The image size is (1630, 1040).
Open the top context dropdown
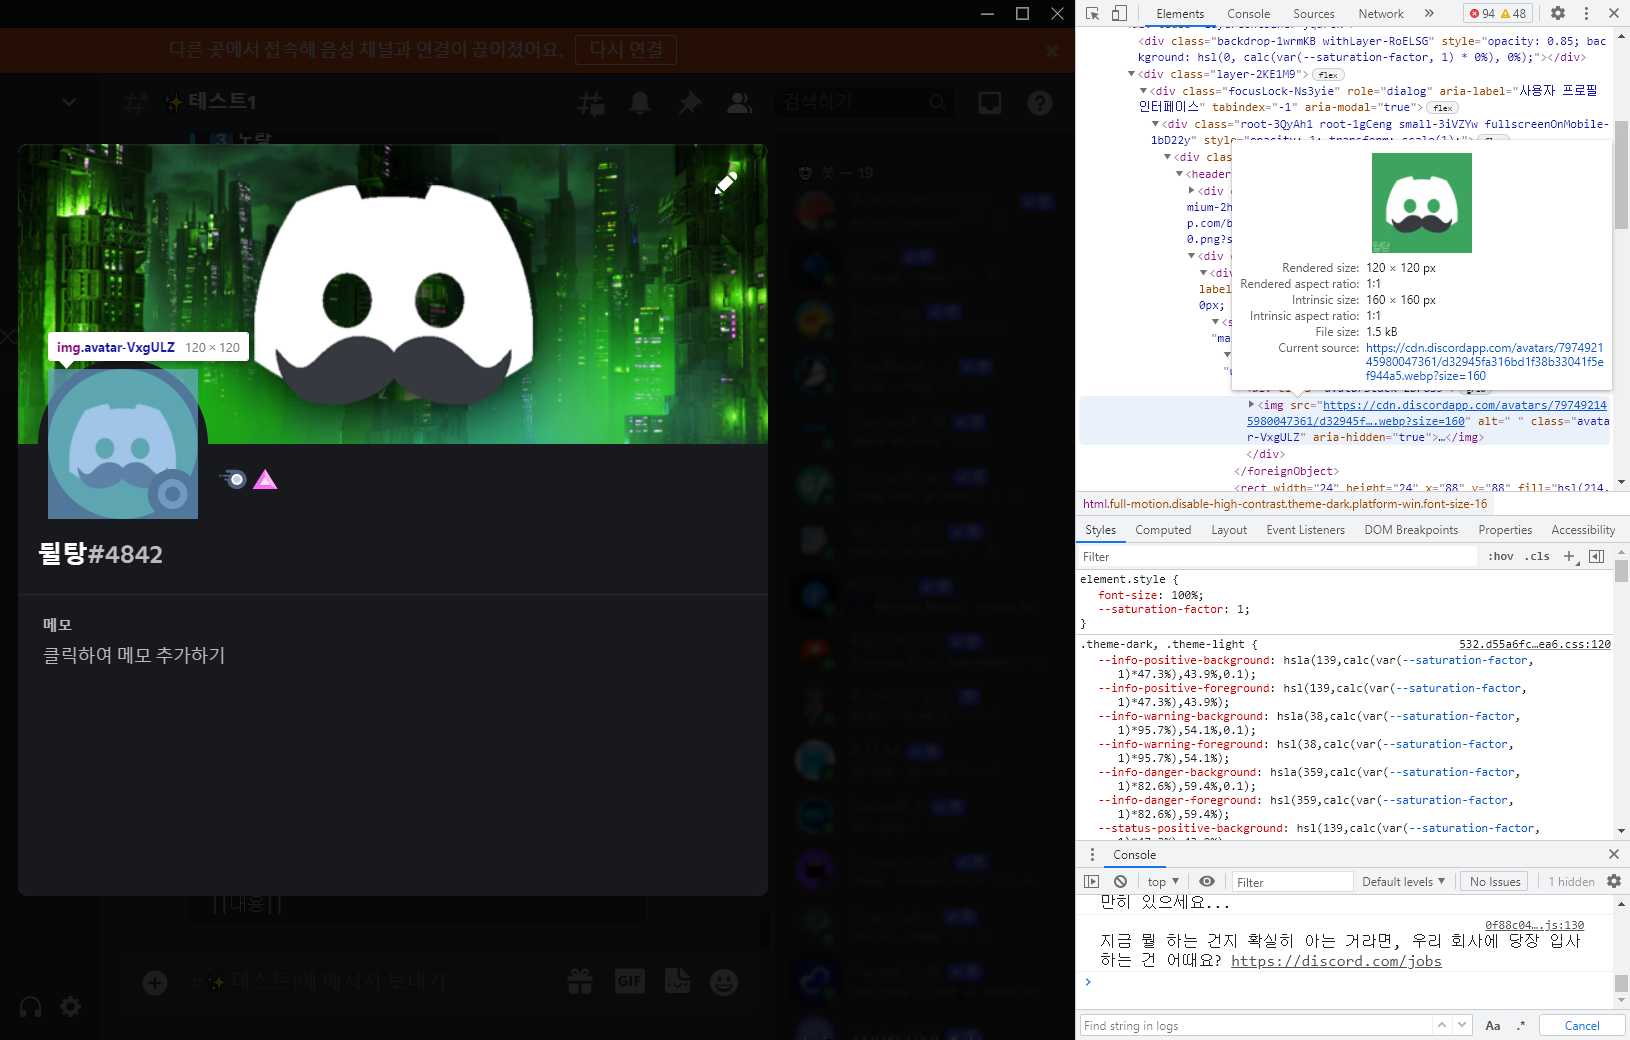(1163, 882)
